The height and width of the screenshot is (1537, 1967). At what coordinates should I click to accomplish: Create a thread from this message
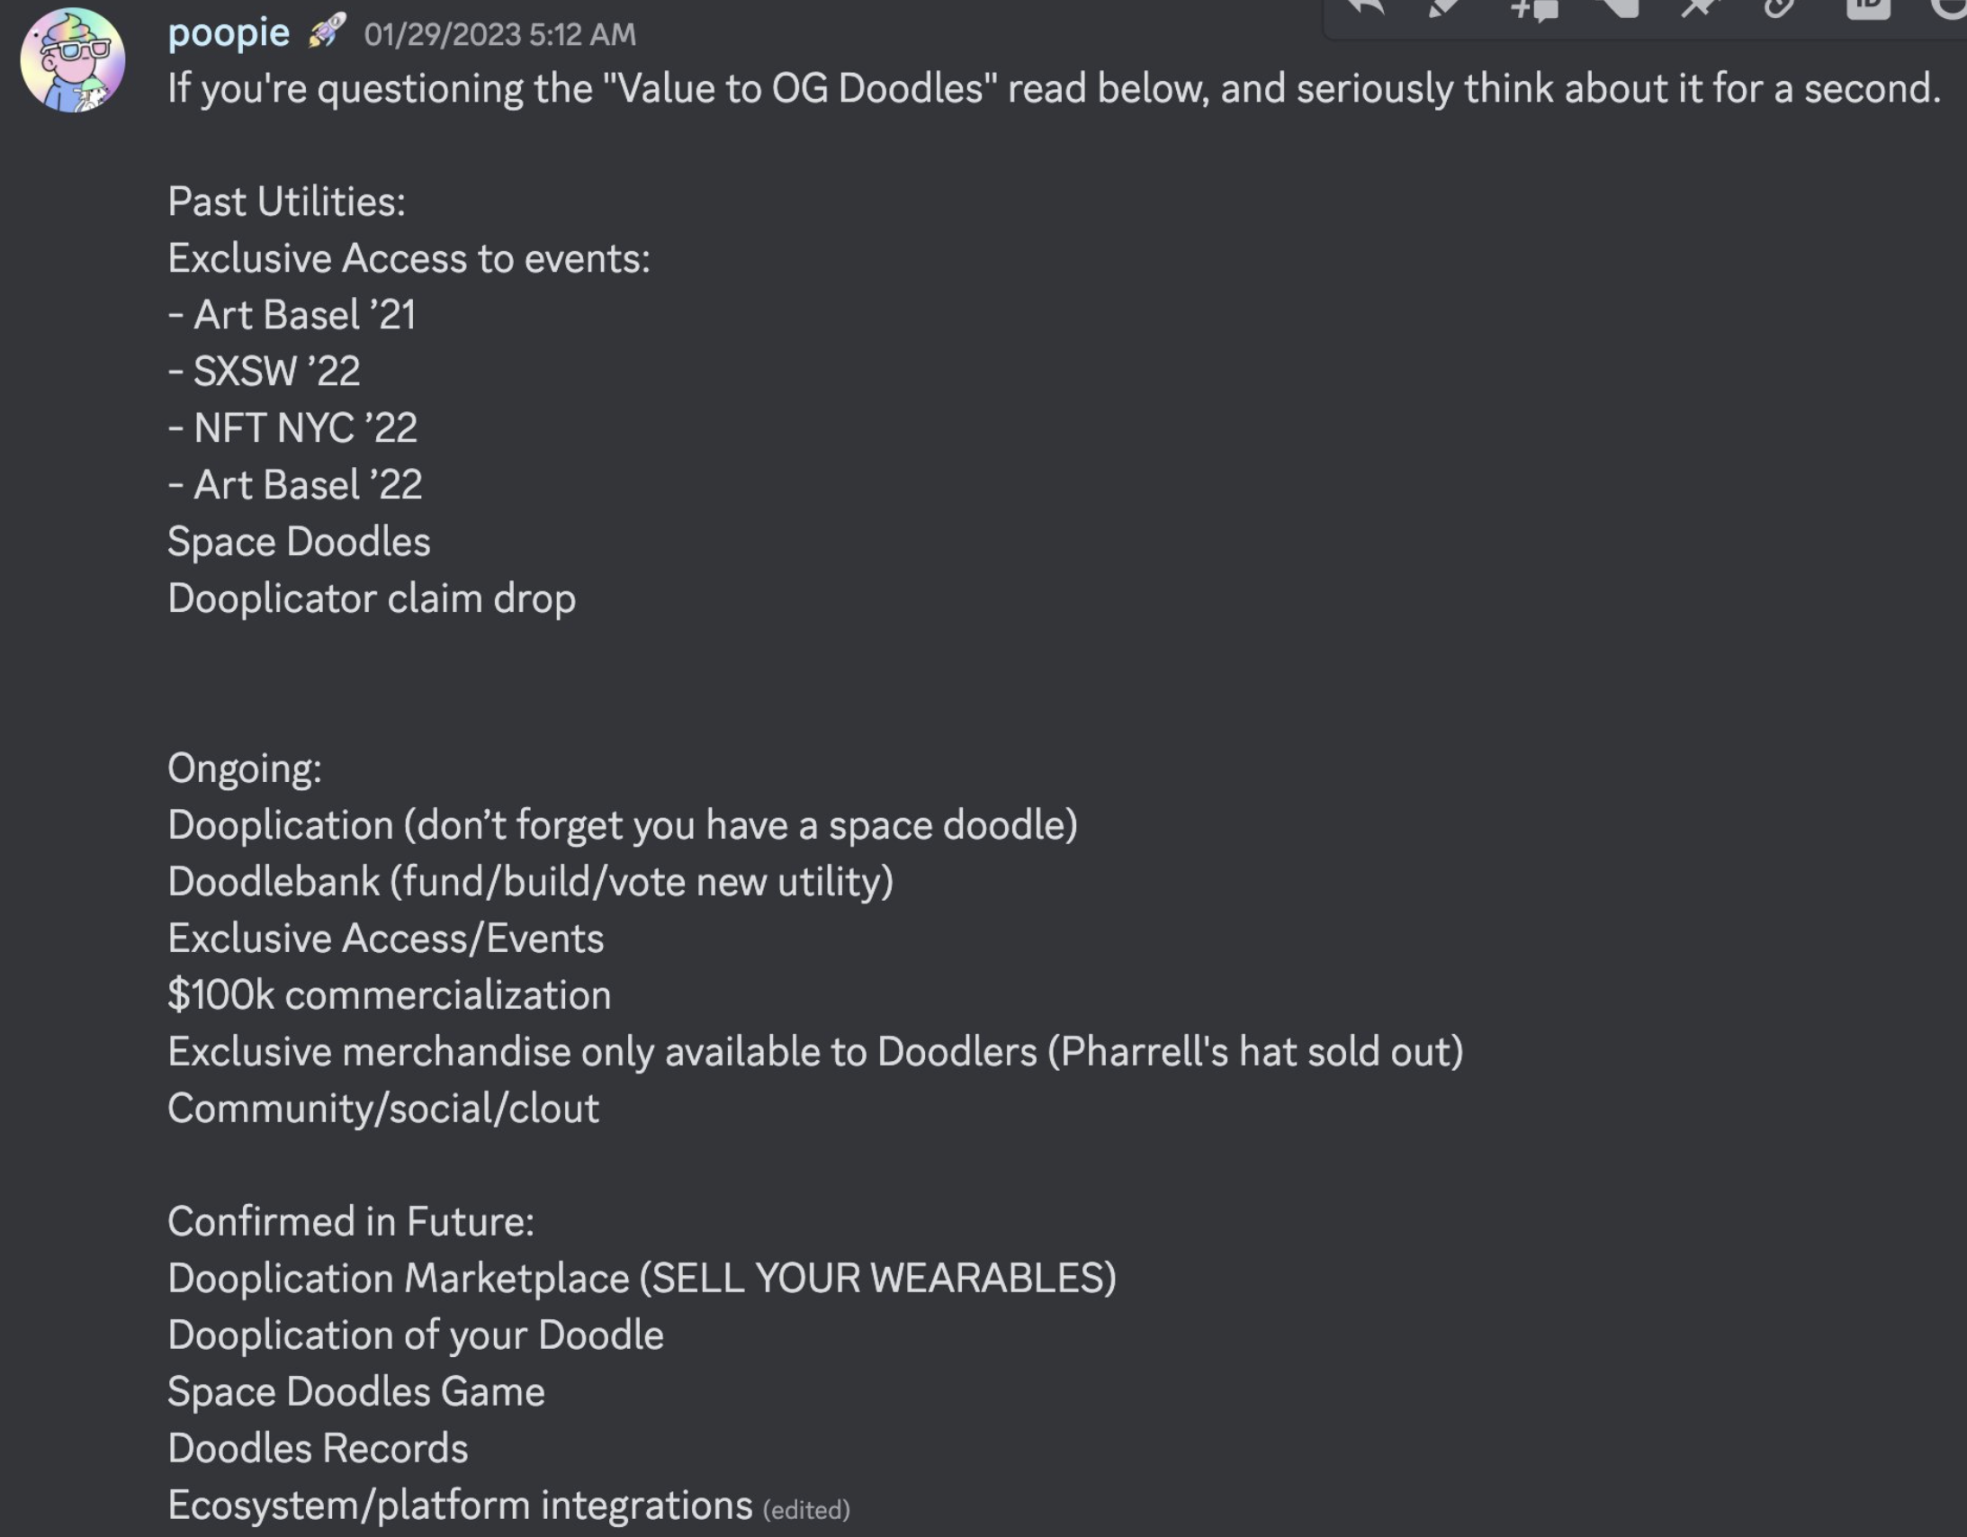point(1530,10)
